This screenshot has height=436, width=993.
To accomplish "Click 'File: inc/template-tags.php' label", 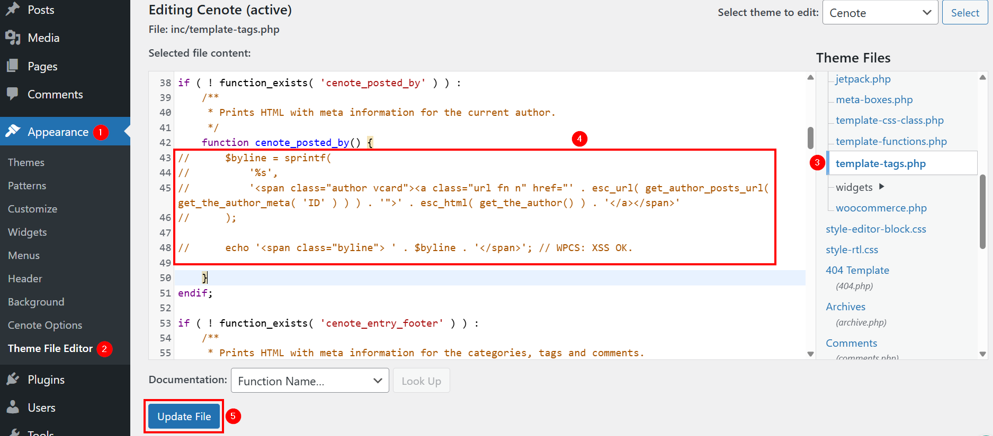I will tap(214, 29).
